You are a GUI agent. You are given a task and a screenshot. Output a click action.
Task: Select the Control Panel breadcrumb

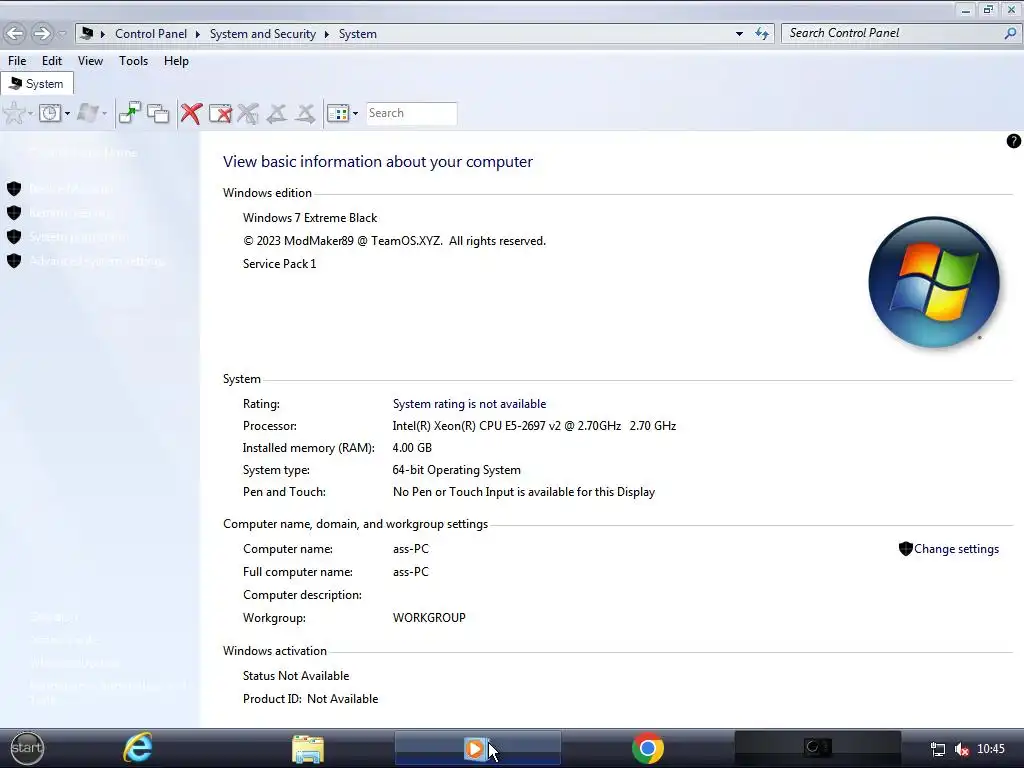(x=151, y=34)
